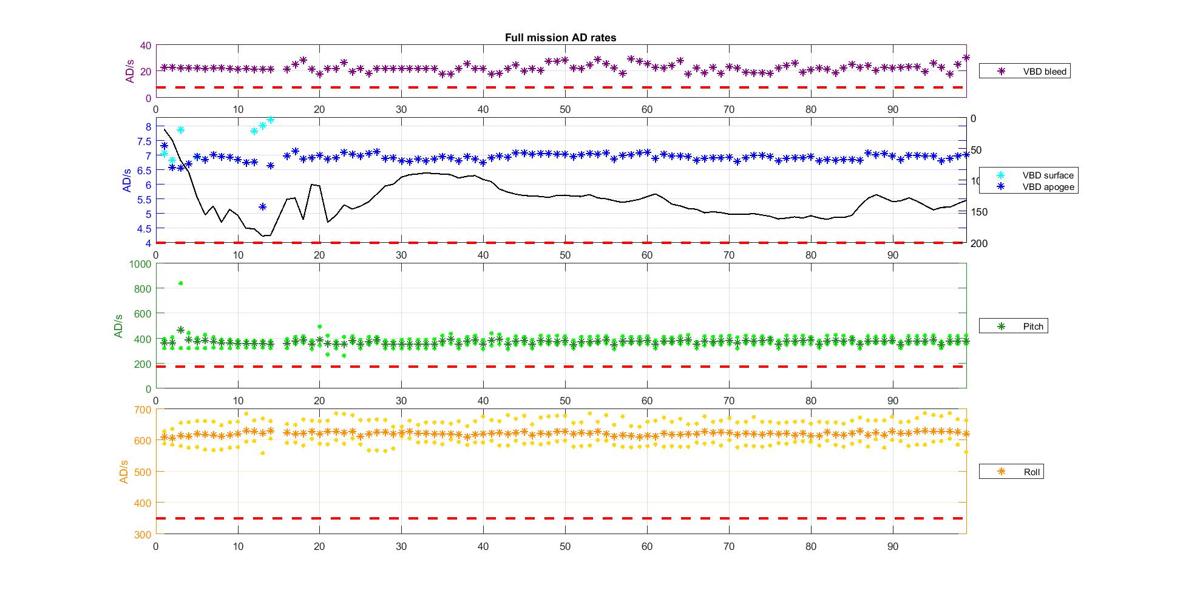This screenshot has width=1200, height=601.
Task: Click the green 'AD/s' y-axis label
Action: (117, 326)
